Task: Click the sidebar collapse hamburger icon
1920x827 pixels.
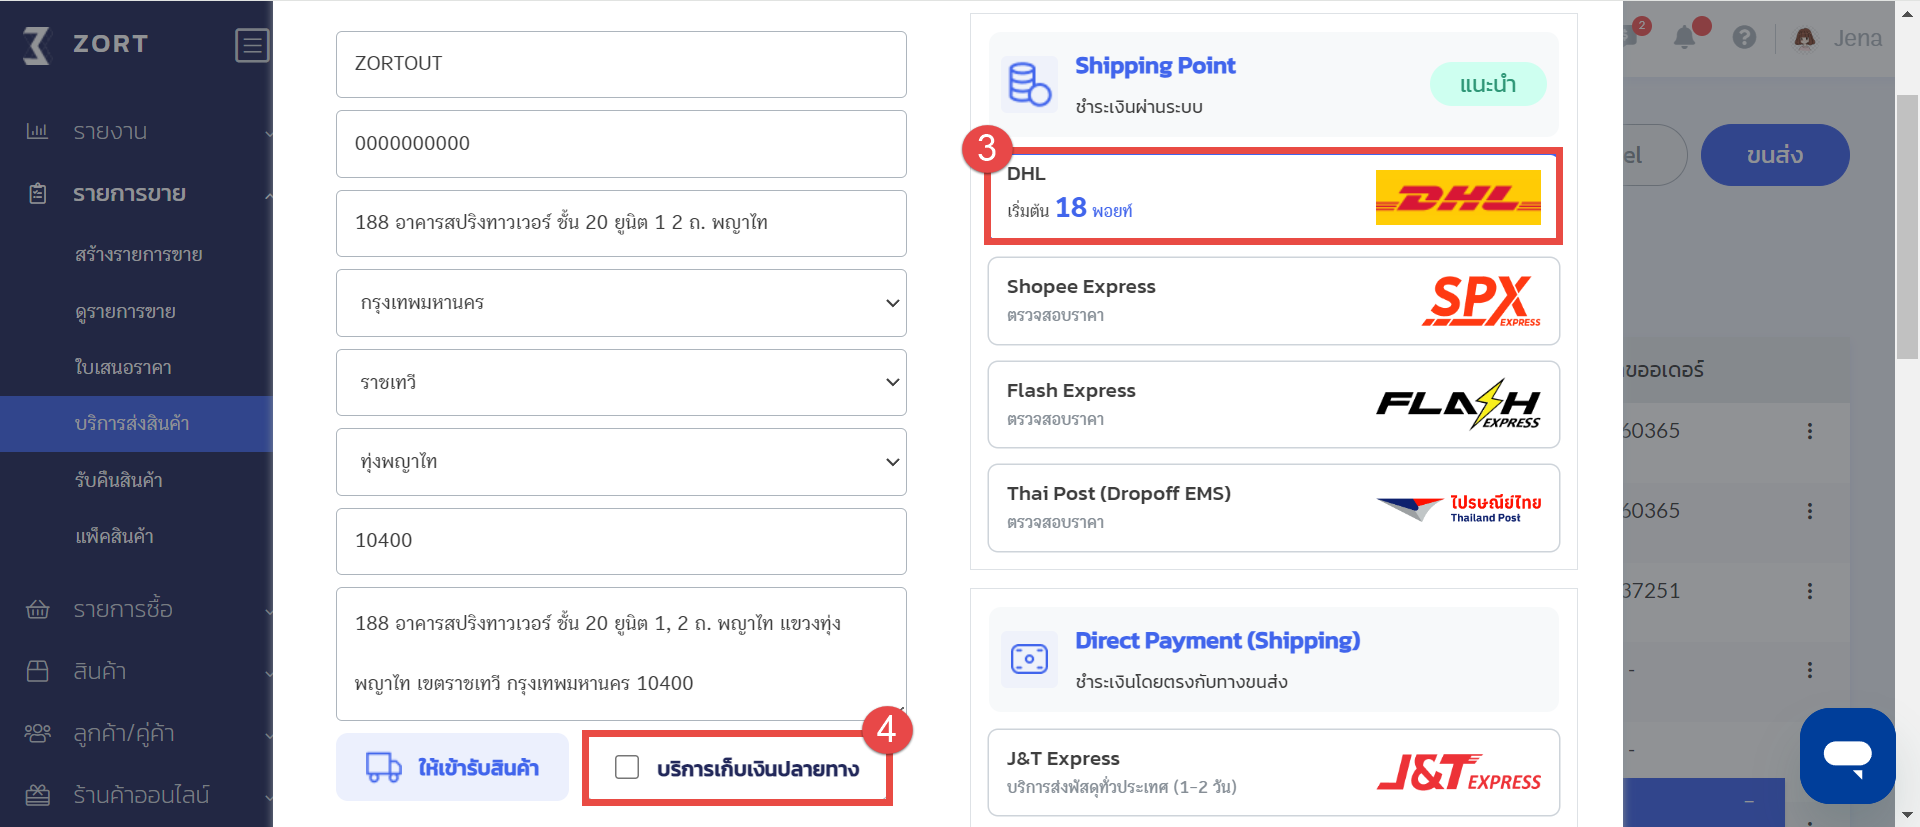Action: click(252, 45)
